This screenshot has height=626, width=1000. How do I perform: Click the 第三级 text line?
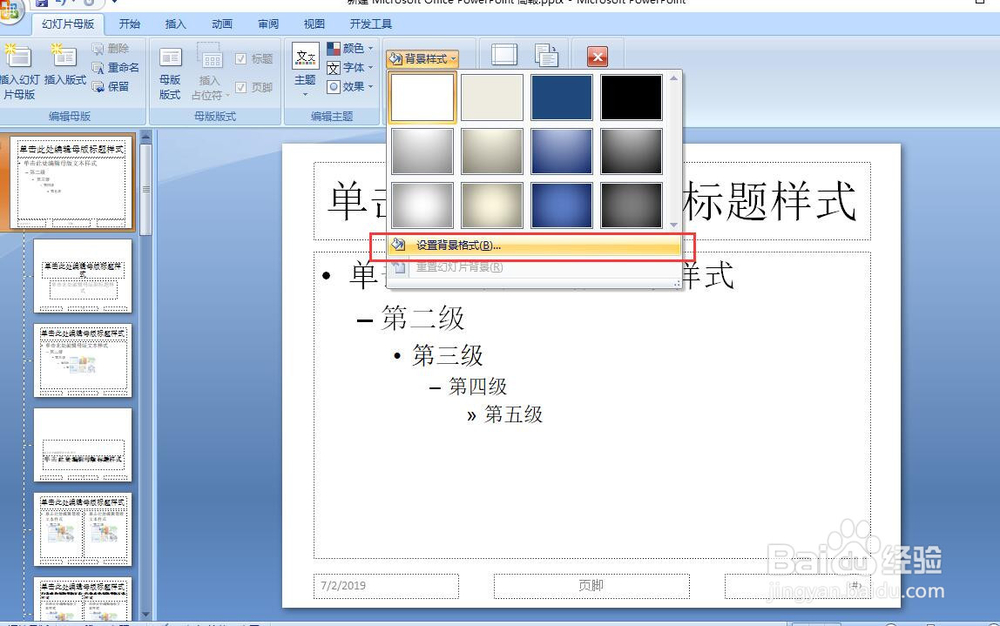click(447, 355)
